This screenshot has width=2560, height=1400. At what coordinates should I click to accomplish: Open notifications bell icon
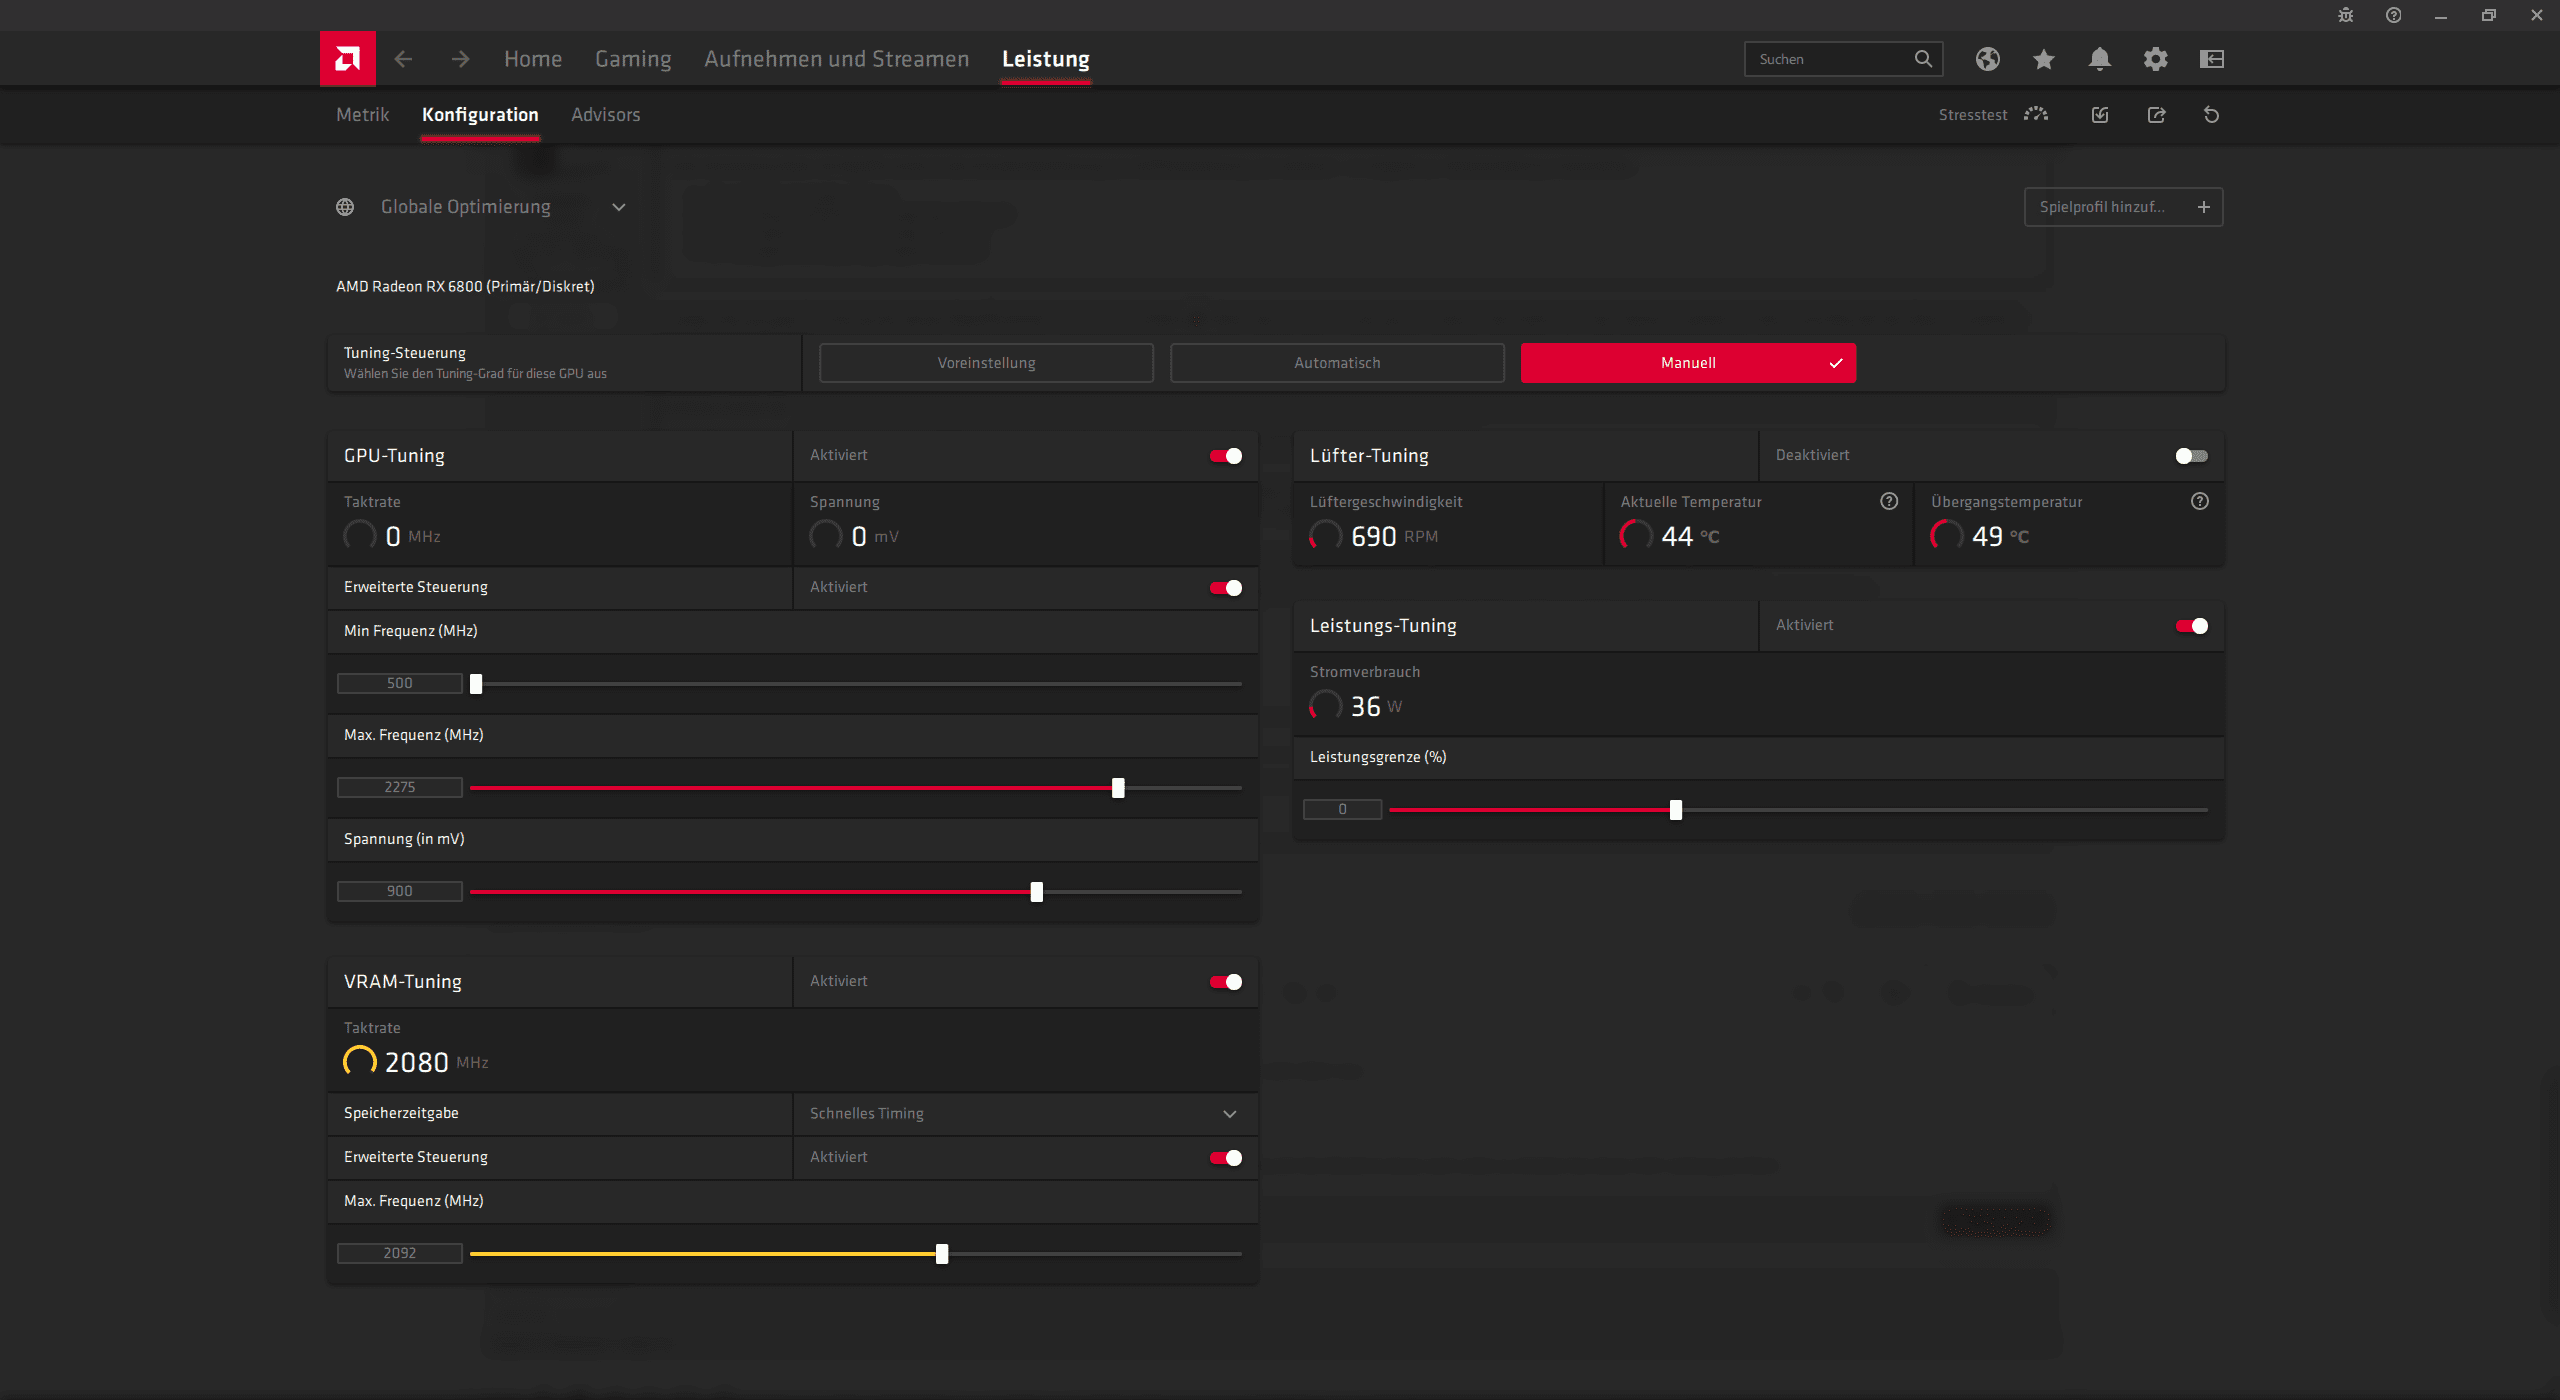point(2099,59)
